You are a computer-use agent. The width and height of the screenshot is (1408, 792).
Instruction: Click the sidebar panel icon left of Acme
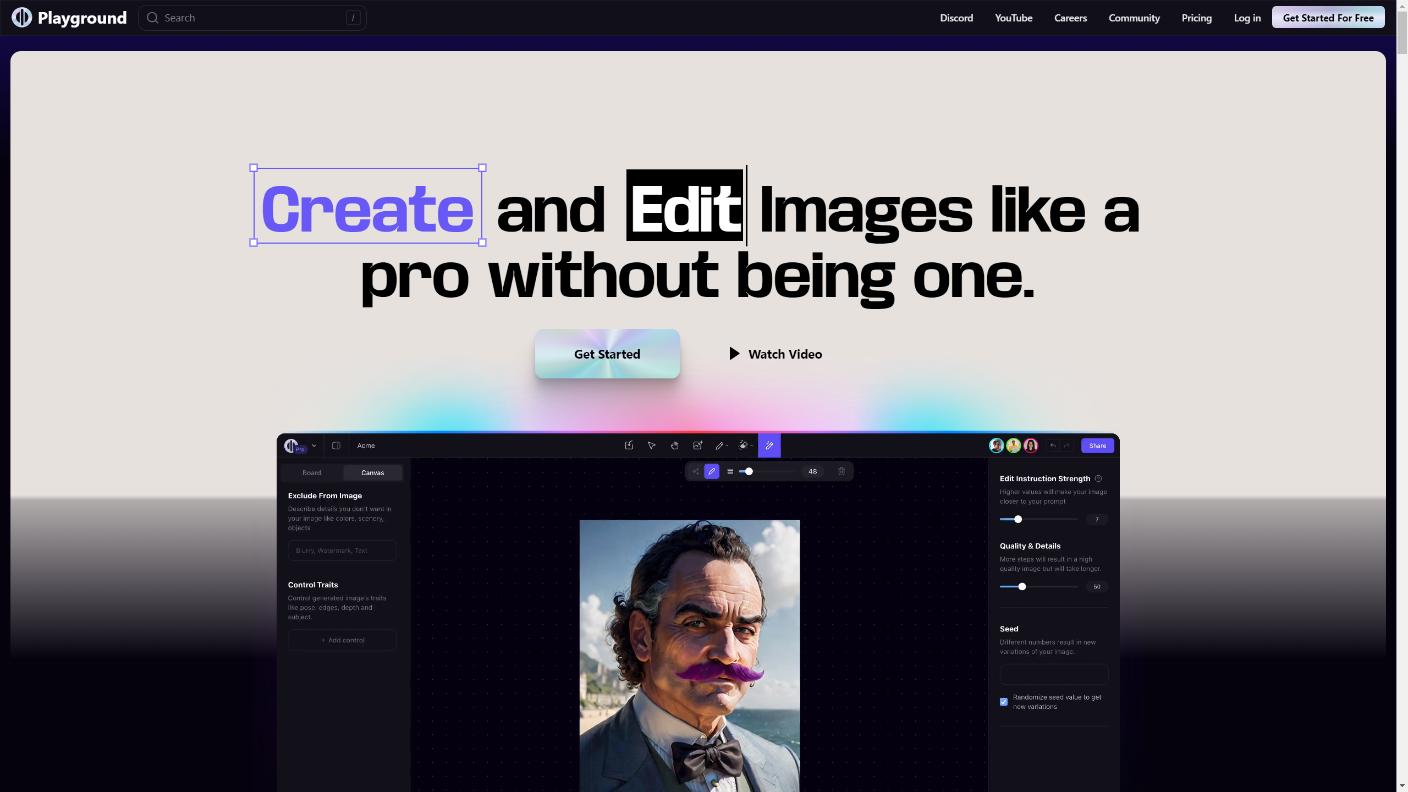point(336,446)
